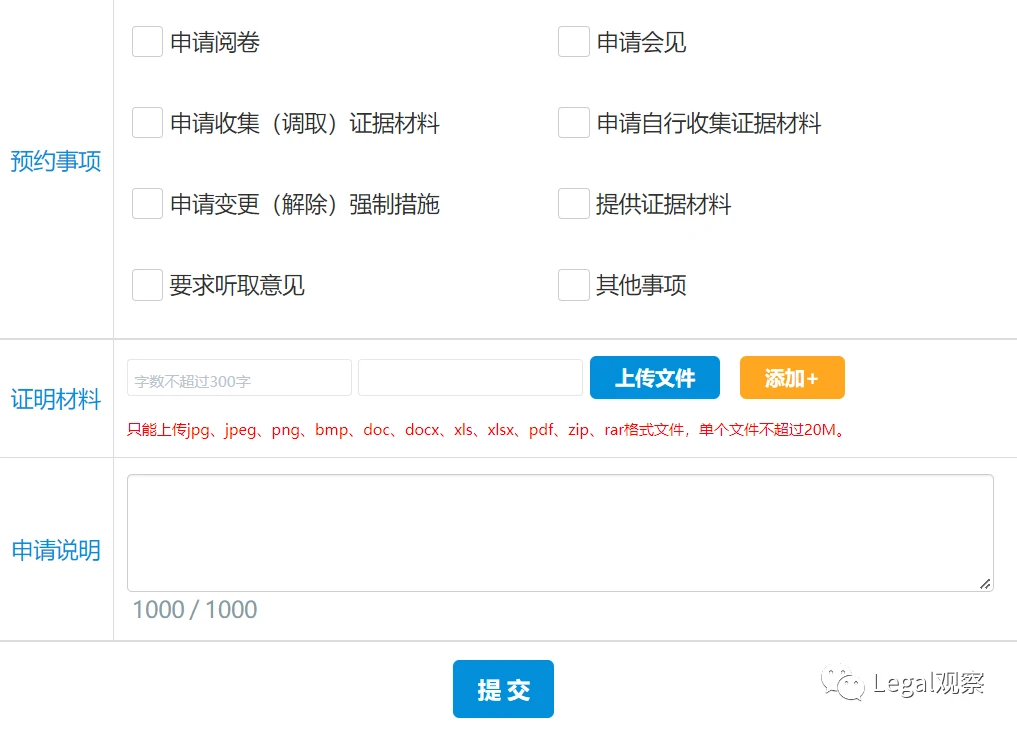Click the 预约事项 section label
The width and height of the screenshot is (1017, 730).
point(55,160)
